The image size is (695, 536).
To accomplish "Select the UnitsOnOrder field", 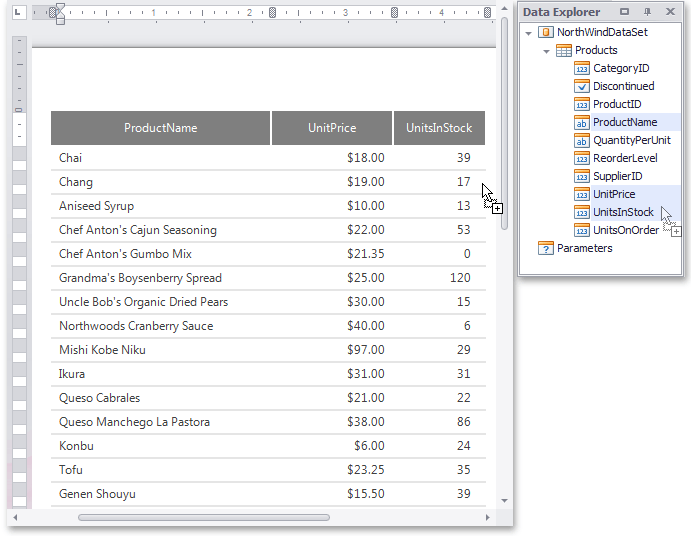I will coord(626,230).
